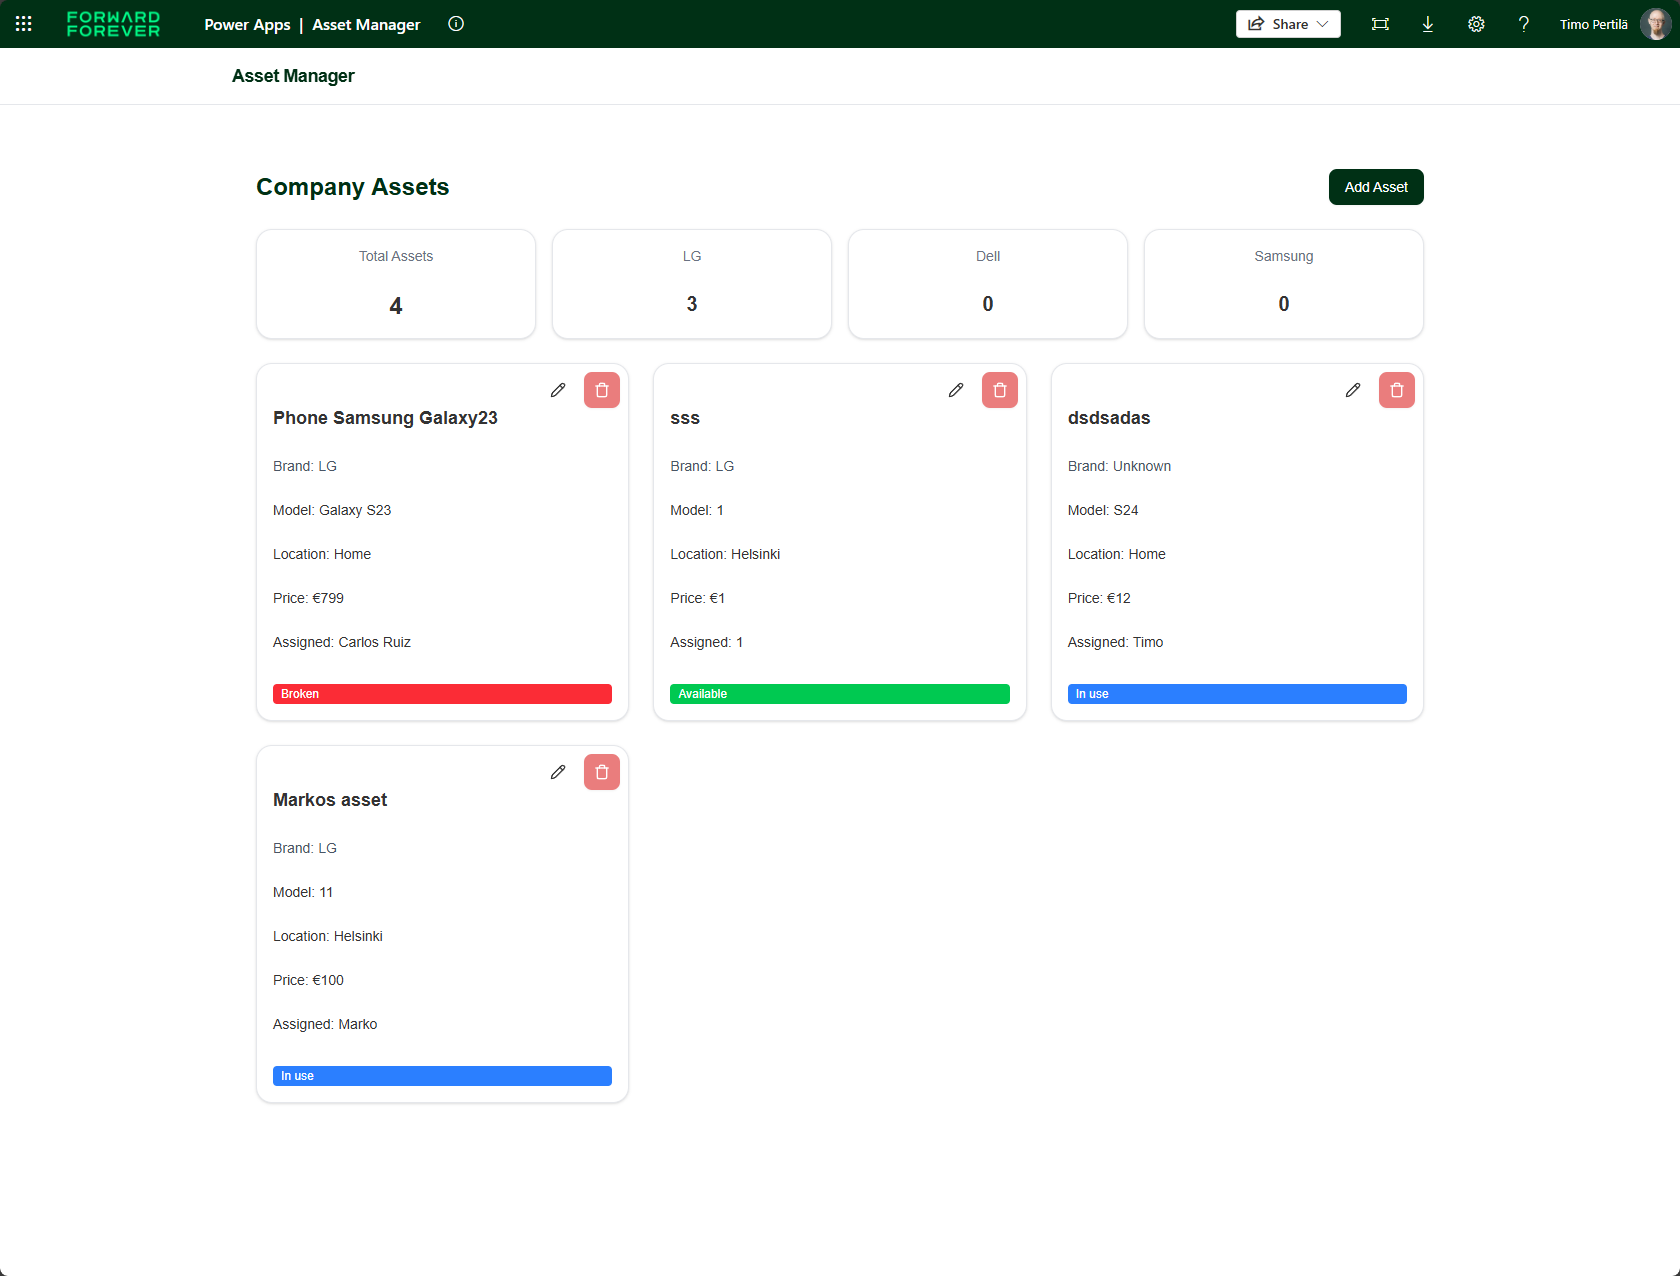This screenshot has width=1680, height=1276.
Task: Delete the dsdsadas asset
Action: pos(1397,390)
